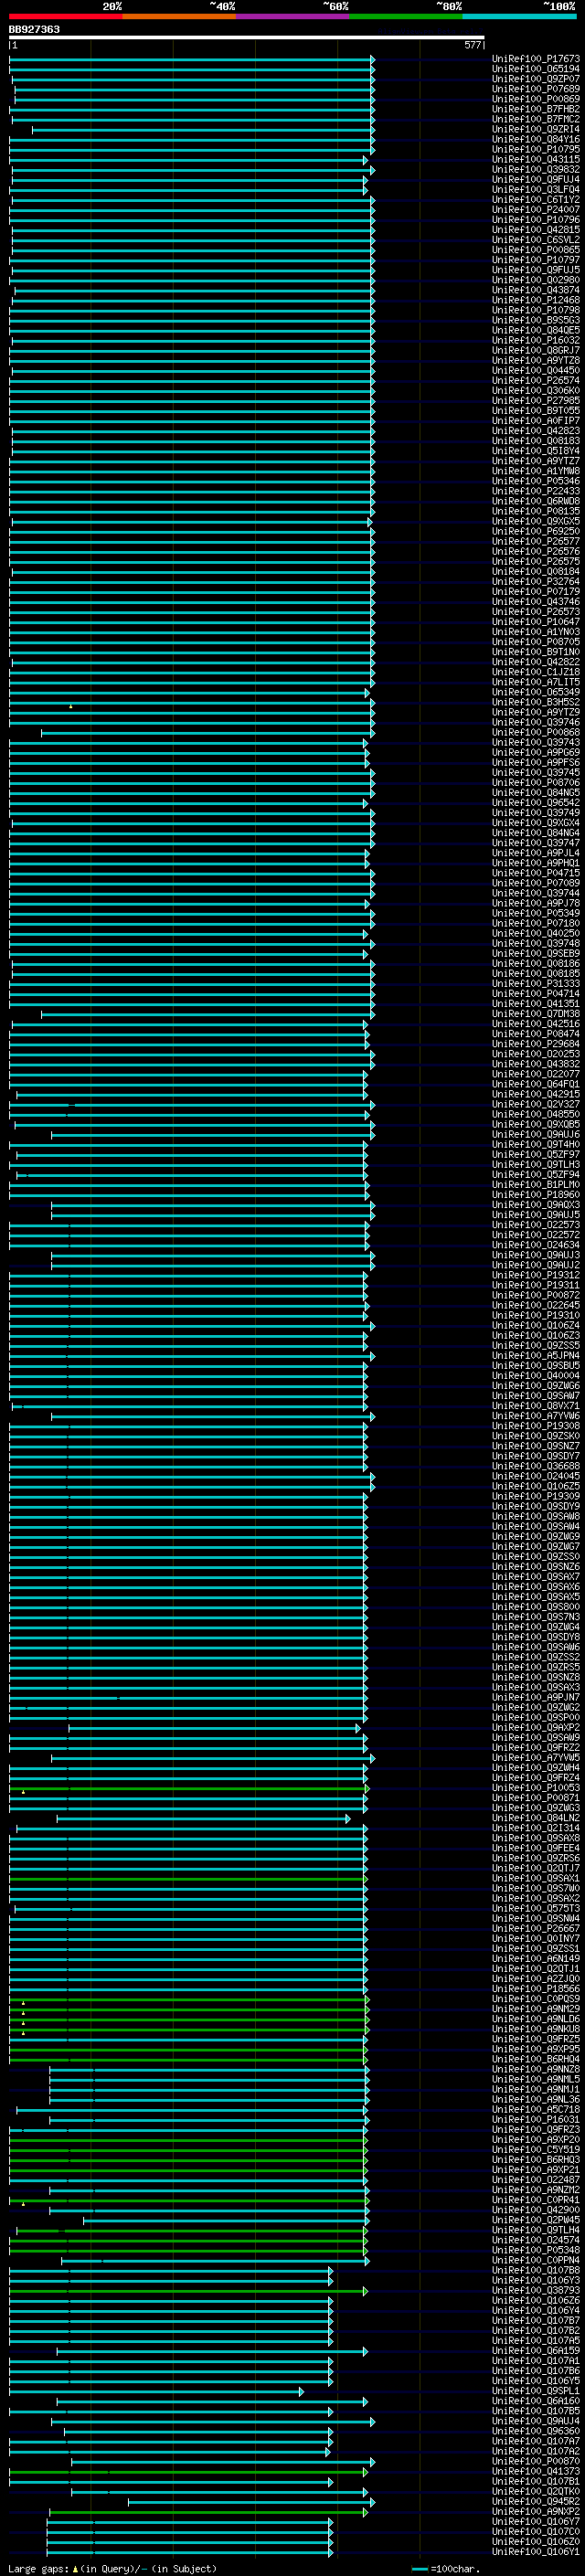Select the UniRef100_A7YVW6 label
Screen dimensions: 585x2576
pyautogui.click(x=536, y=1415)
